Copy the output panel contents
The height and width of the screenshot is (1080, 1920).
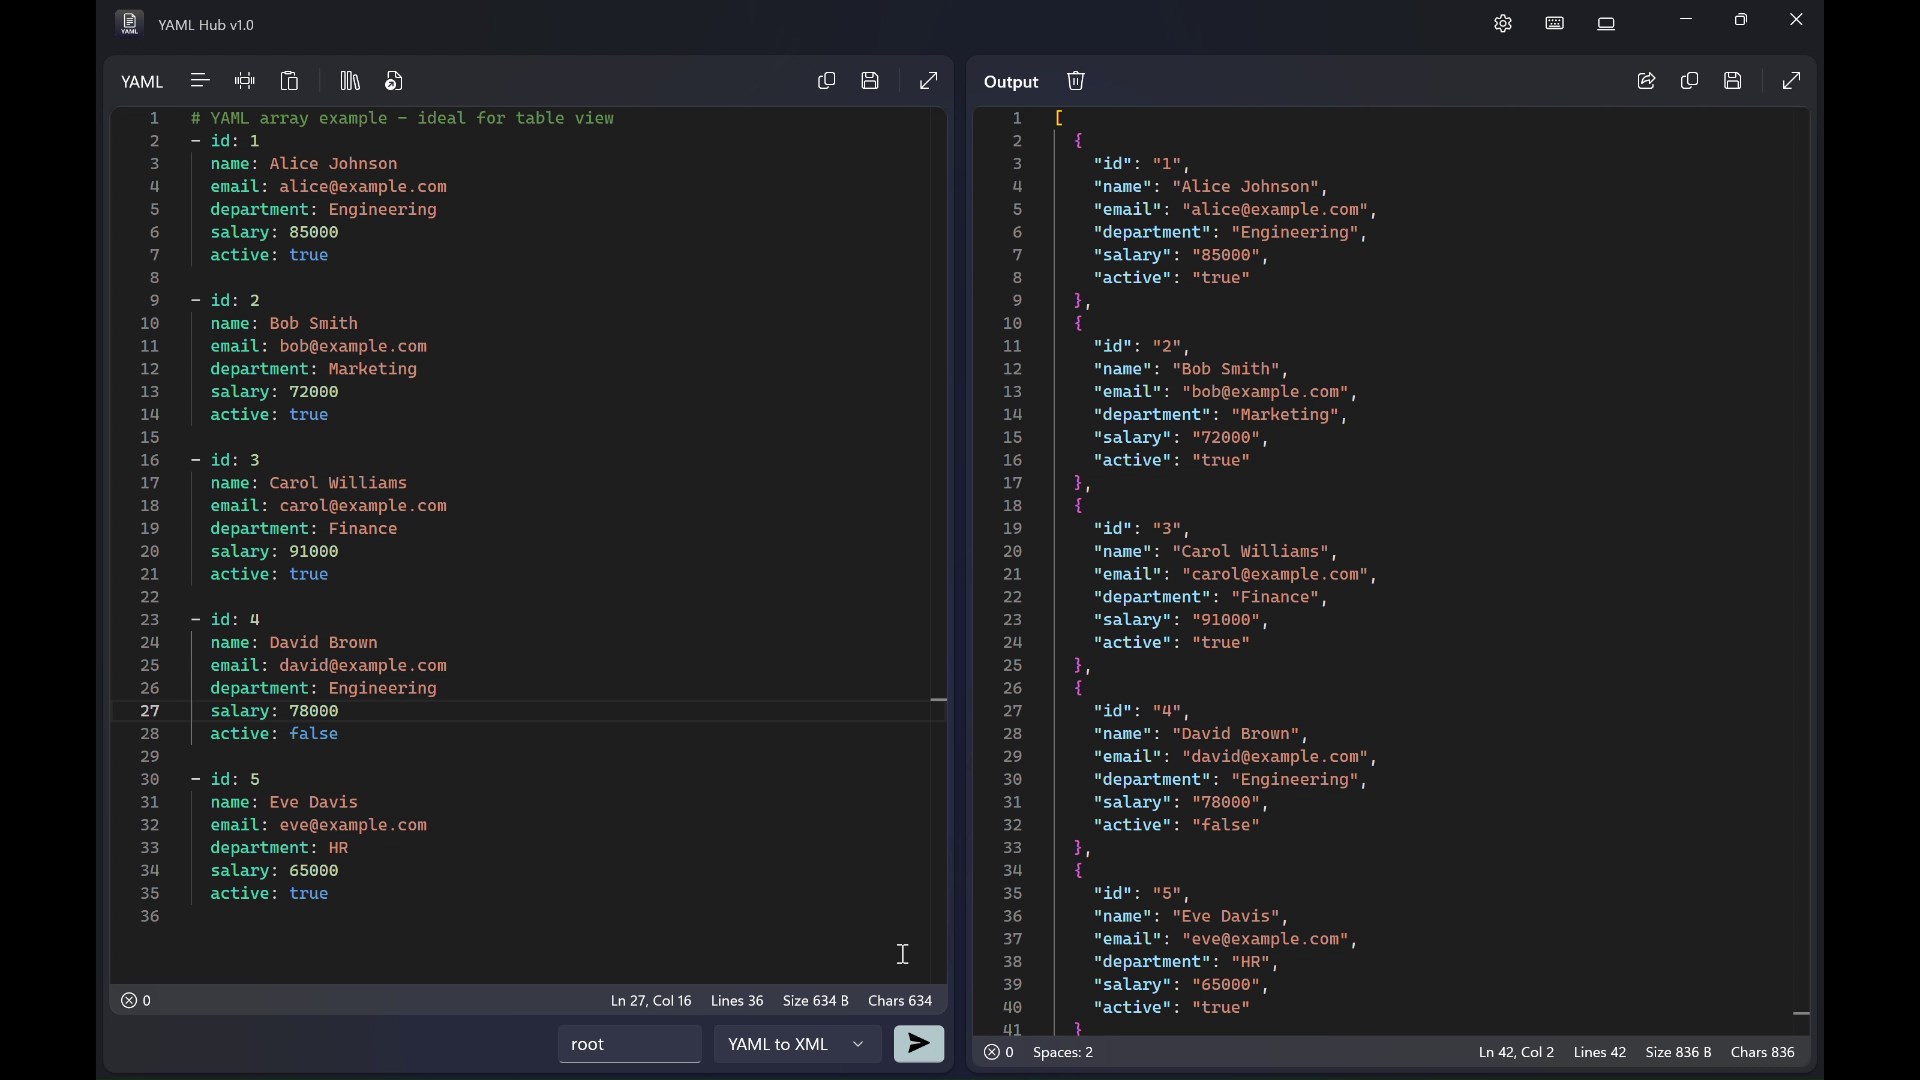pyautogui.click(x=1691, y=81)
